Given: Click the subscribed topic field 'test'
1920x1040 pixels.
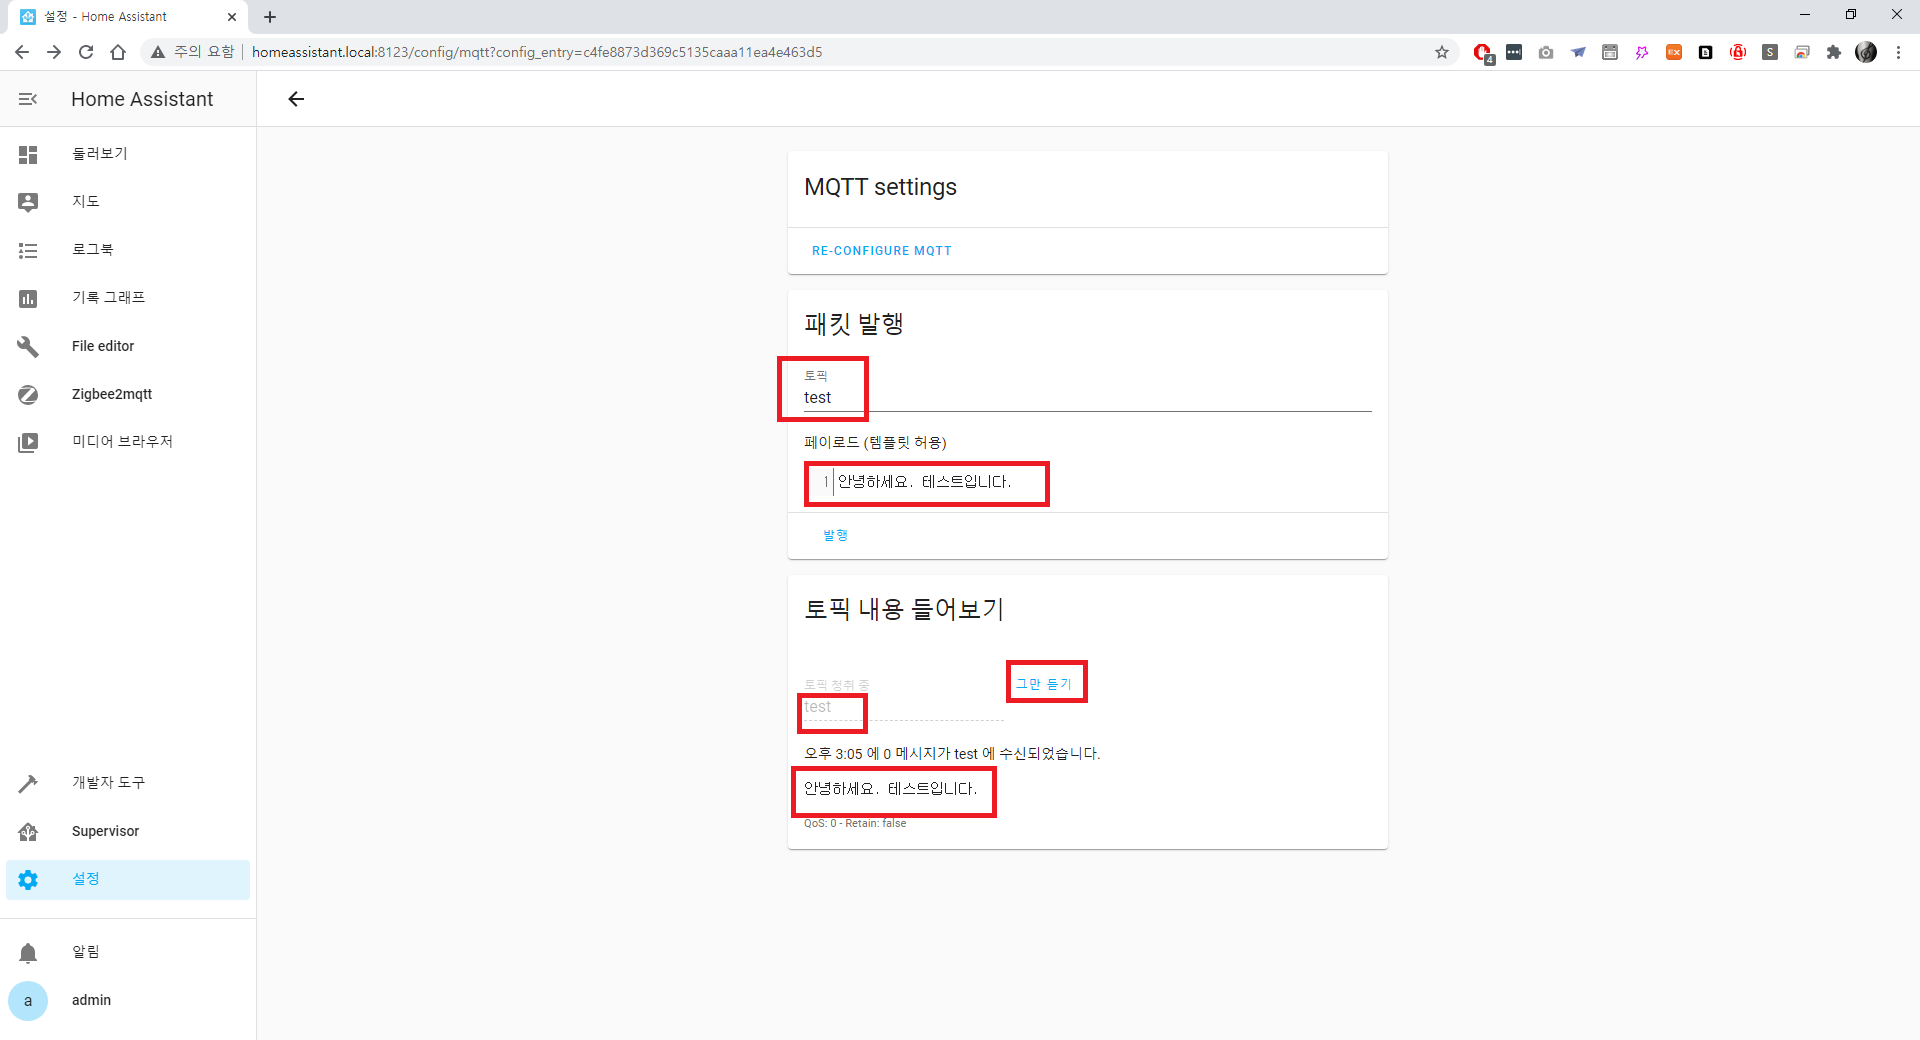Looking at the screenshot, I should tap(903, 707).
